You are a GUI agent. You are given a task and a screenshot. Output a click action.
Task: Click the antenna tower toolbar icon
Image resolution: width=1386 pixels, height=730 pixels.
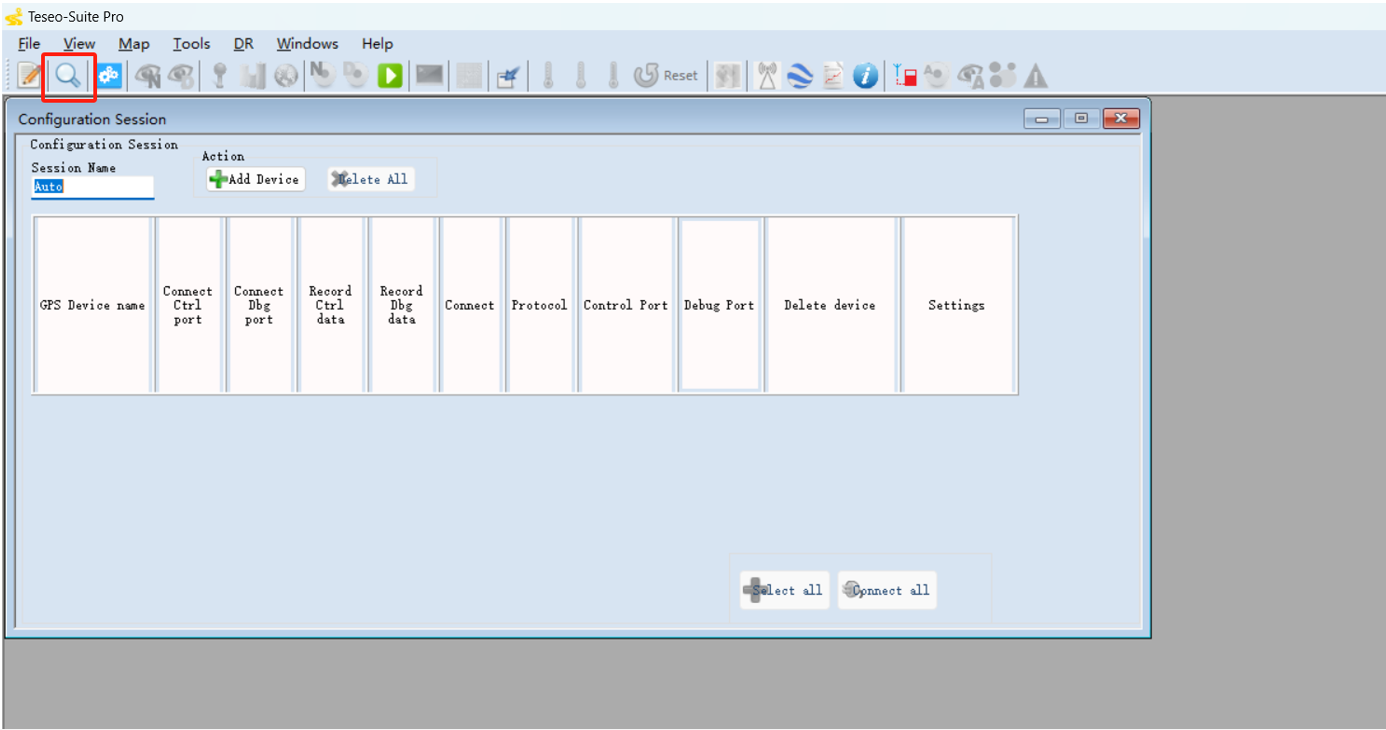(767, 76)
